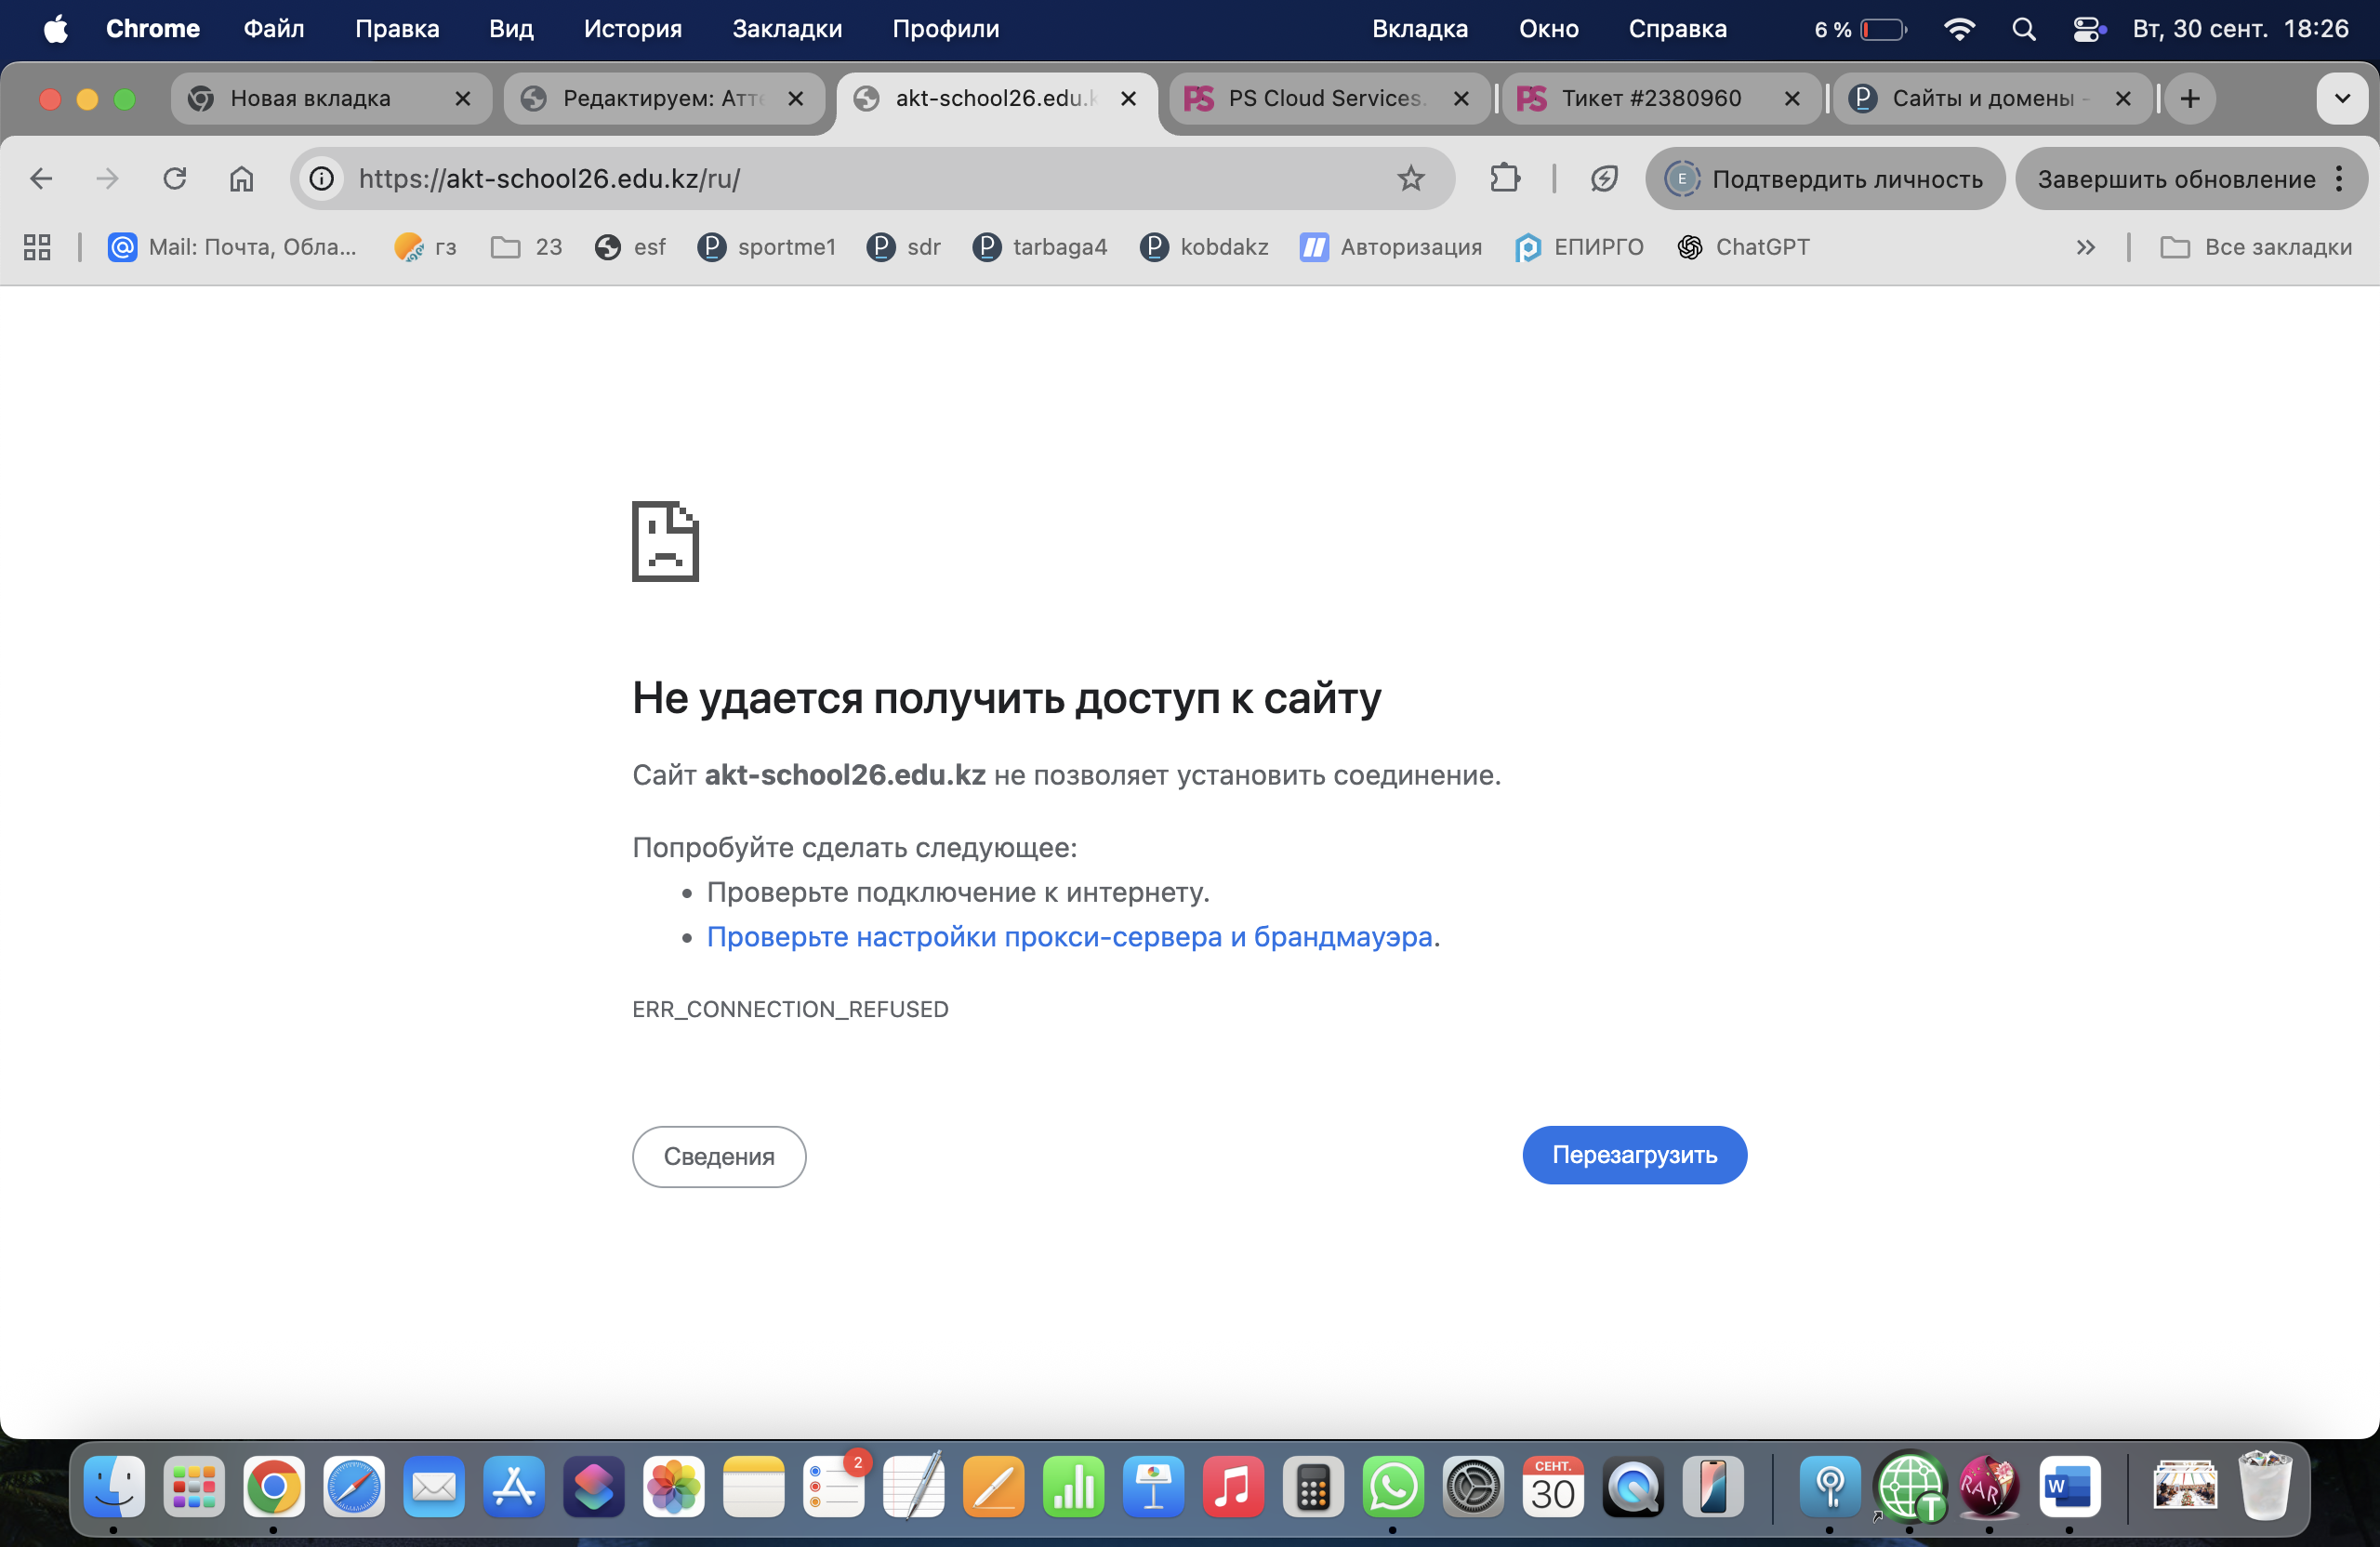
Task: Open the История menu
Action: 632,29
